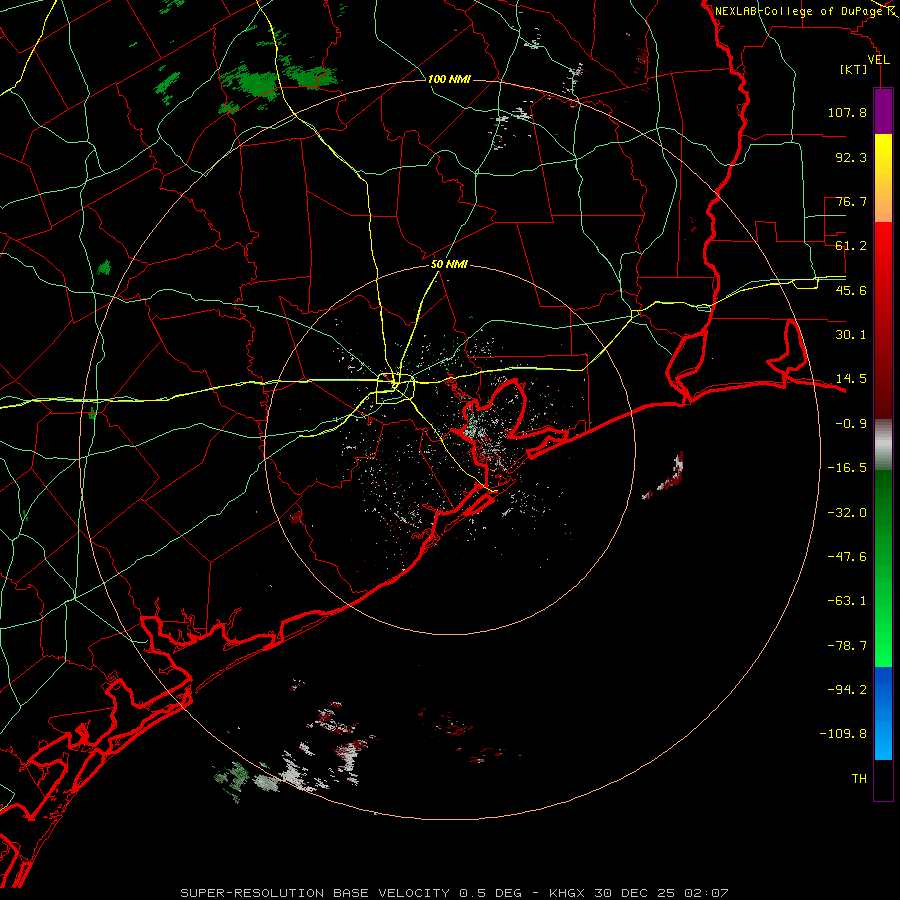The height and width of the screenshot is (900, 900).
Task: Click the purple segment of the velocity color bar
Action: click(x=883, y=111)
